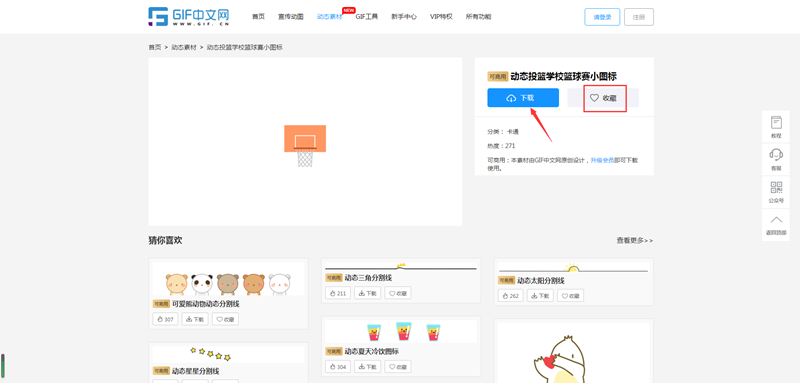800x383 pixels.
Task: Open the 动态太阳分割线 sun line thumbnail
Action: point(573,267)
